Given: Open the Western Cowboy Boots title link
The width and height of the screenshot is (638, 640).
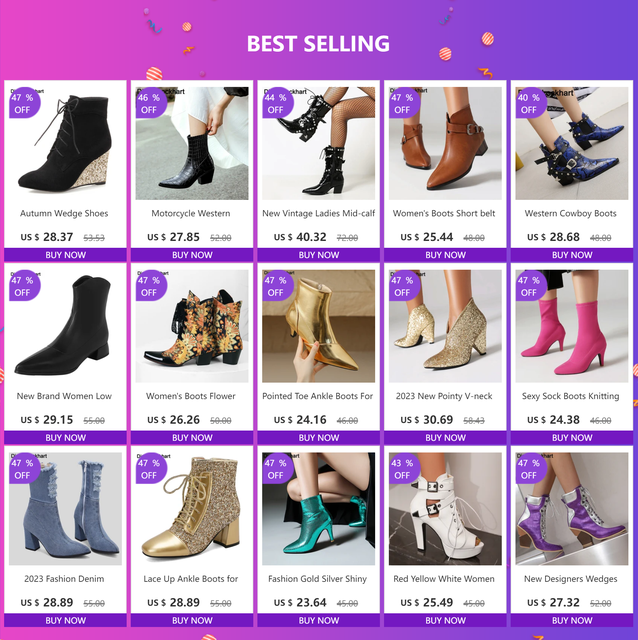Looking at the screenshot, I should pyautogui.click(x=570, y=213).
